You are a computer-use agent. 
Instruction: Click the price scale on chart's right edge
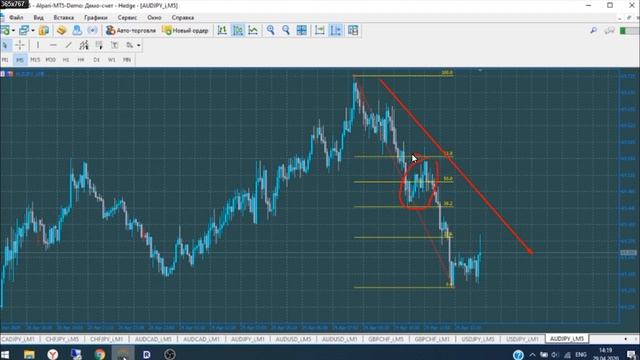[629, 196]
